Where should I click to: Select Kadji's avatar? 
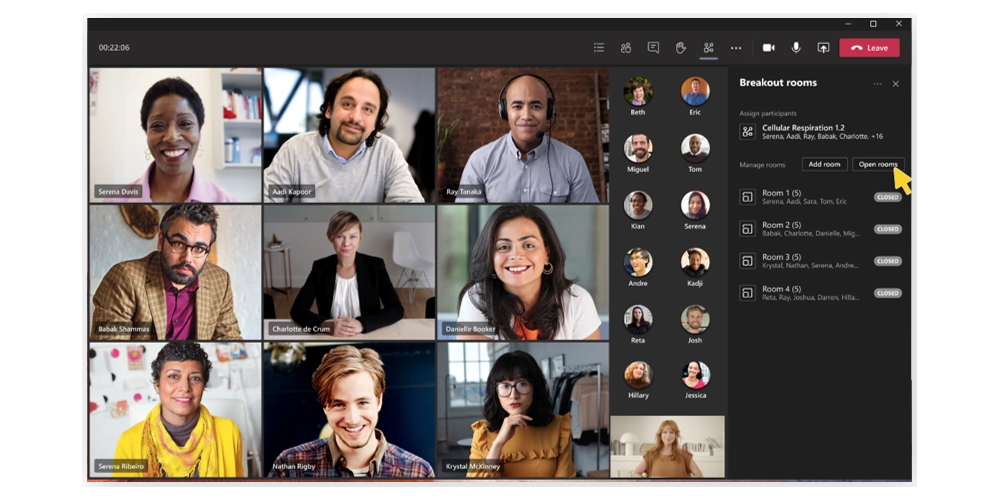[695, 262]
